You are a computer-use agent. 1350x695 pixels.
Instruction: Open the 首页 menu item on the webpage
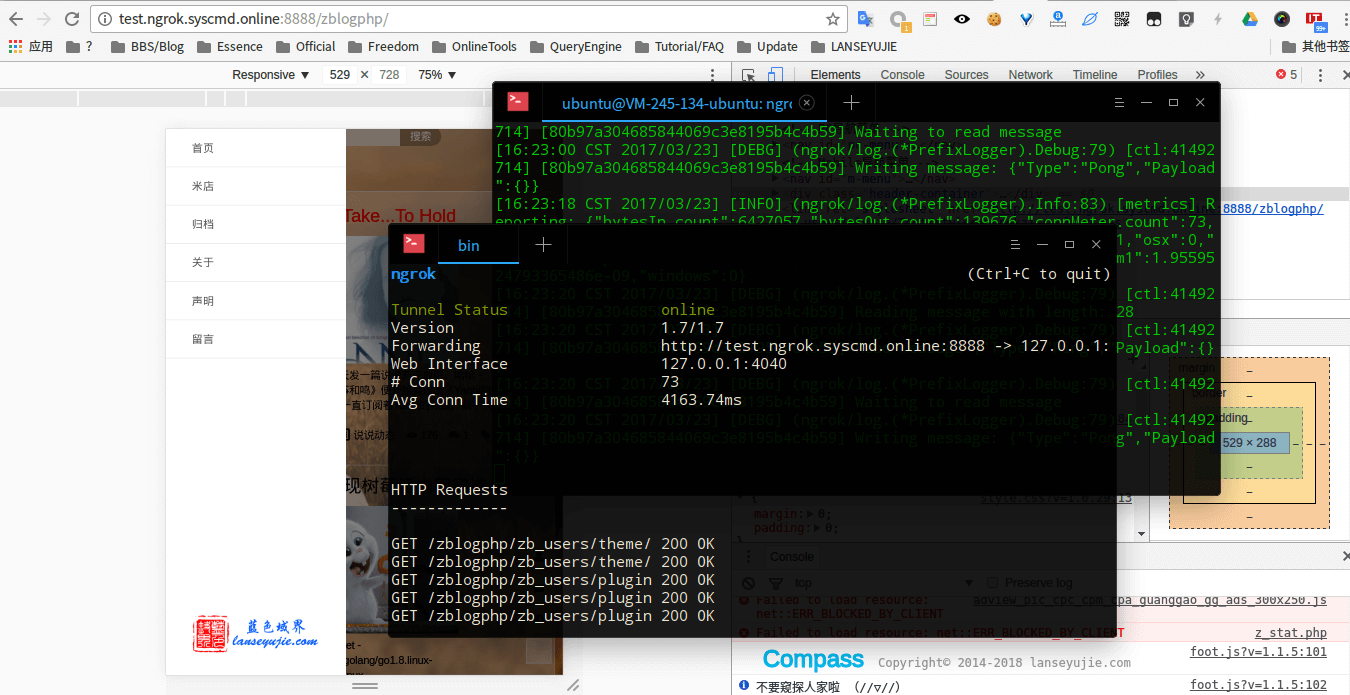click(256, 148)
